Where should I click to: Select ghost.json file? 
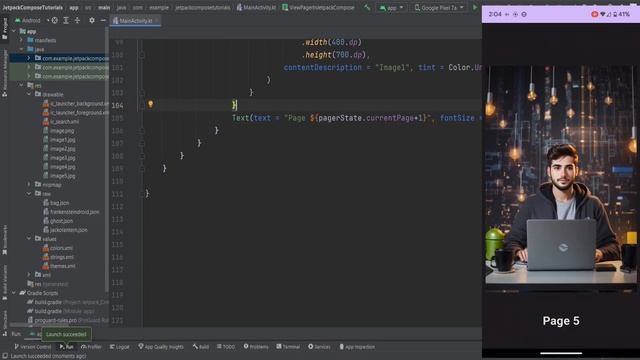coord(58,220)
